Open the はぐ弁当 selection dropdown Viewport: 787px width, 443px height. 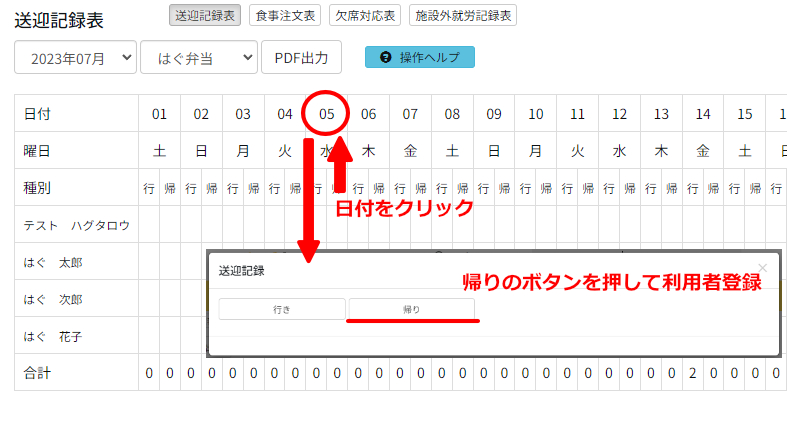pyautogui.click(x=198, y=58)
